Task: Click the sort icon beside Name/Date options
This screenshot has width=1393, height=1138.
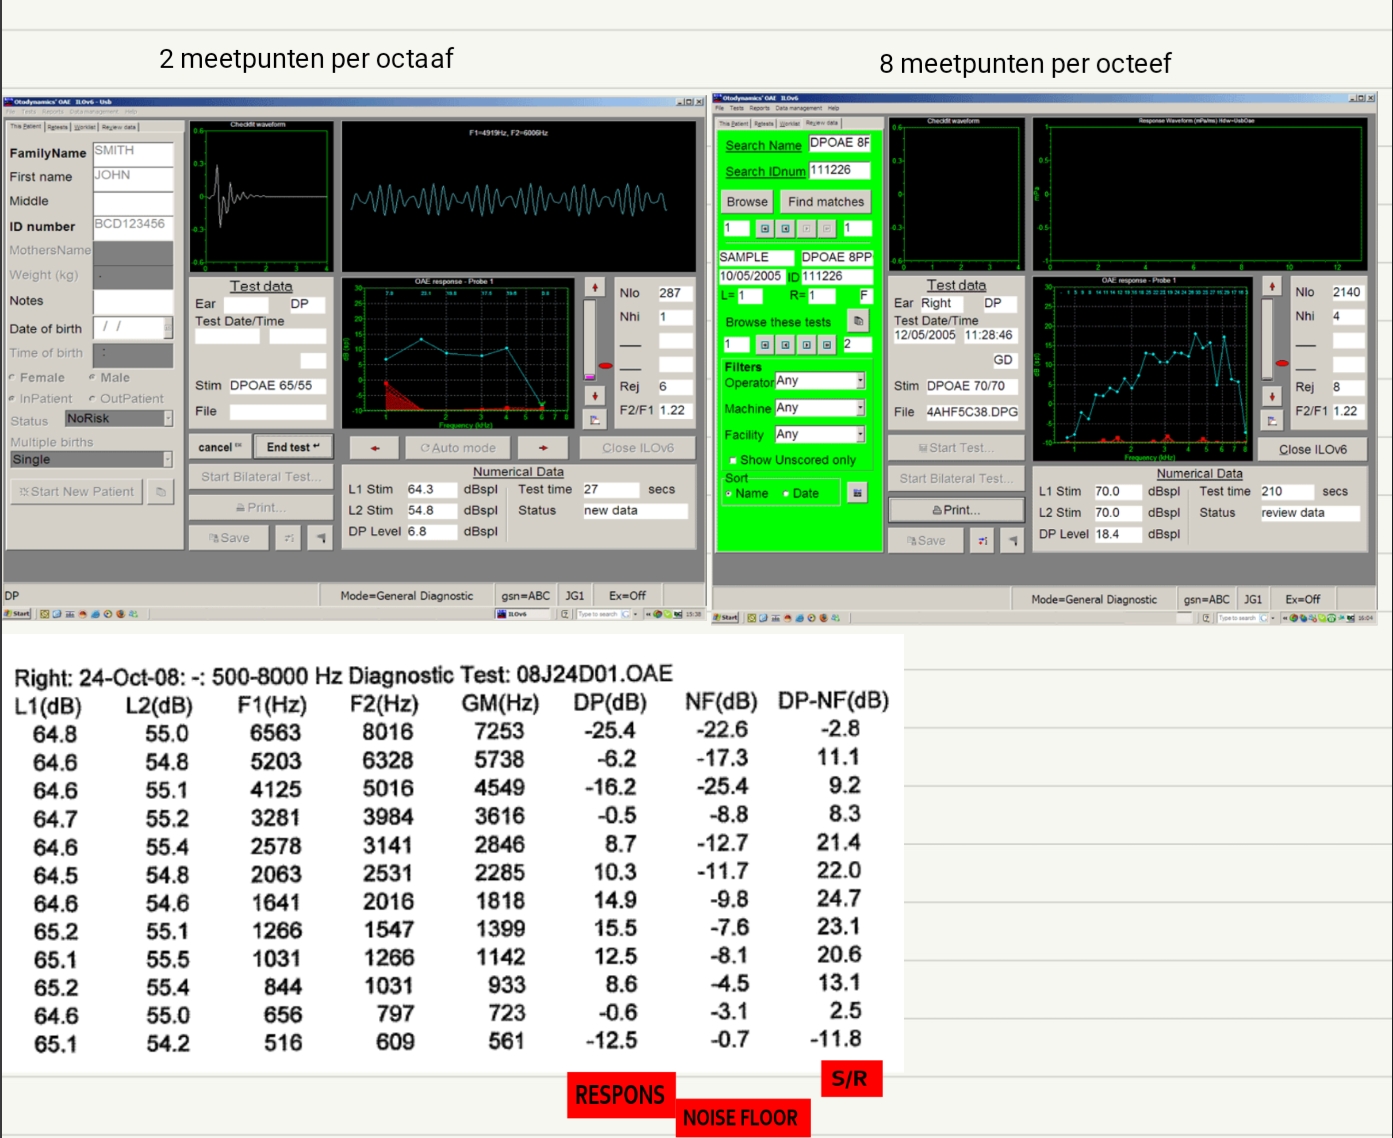Action: coord(857,492)
